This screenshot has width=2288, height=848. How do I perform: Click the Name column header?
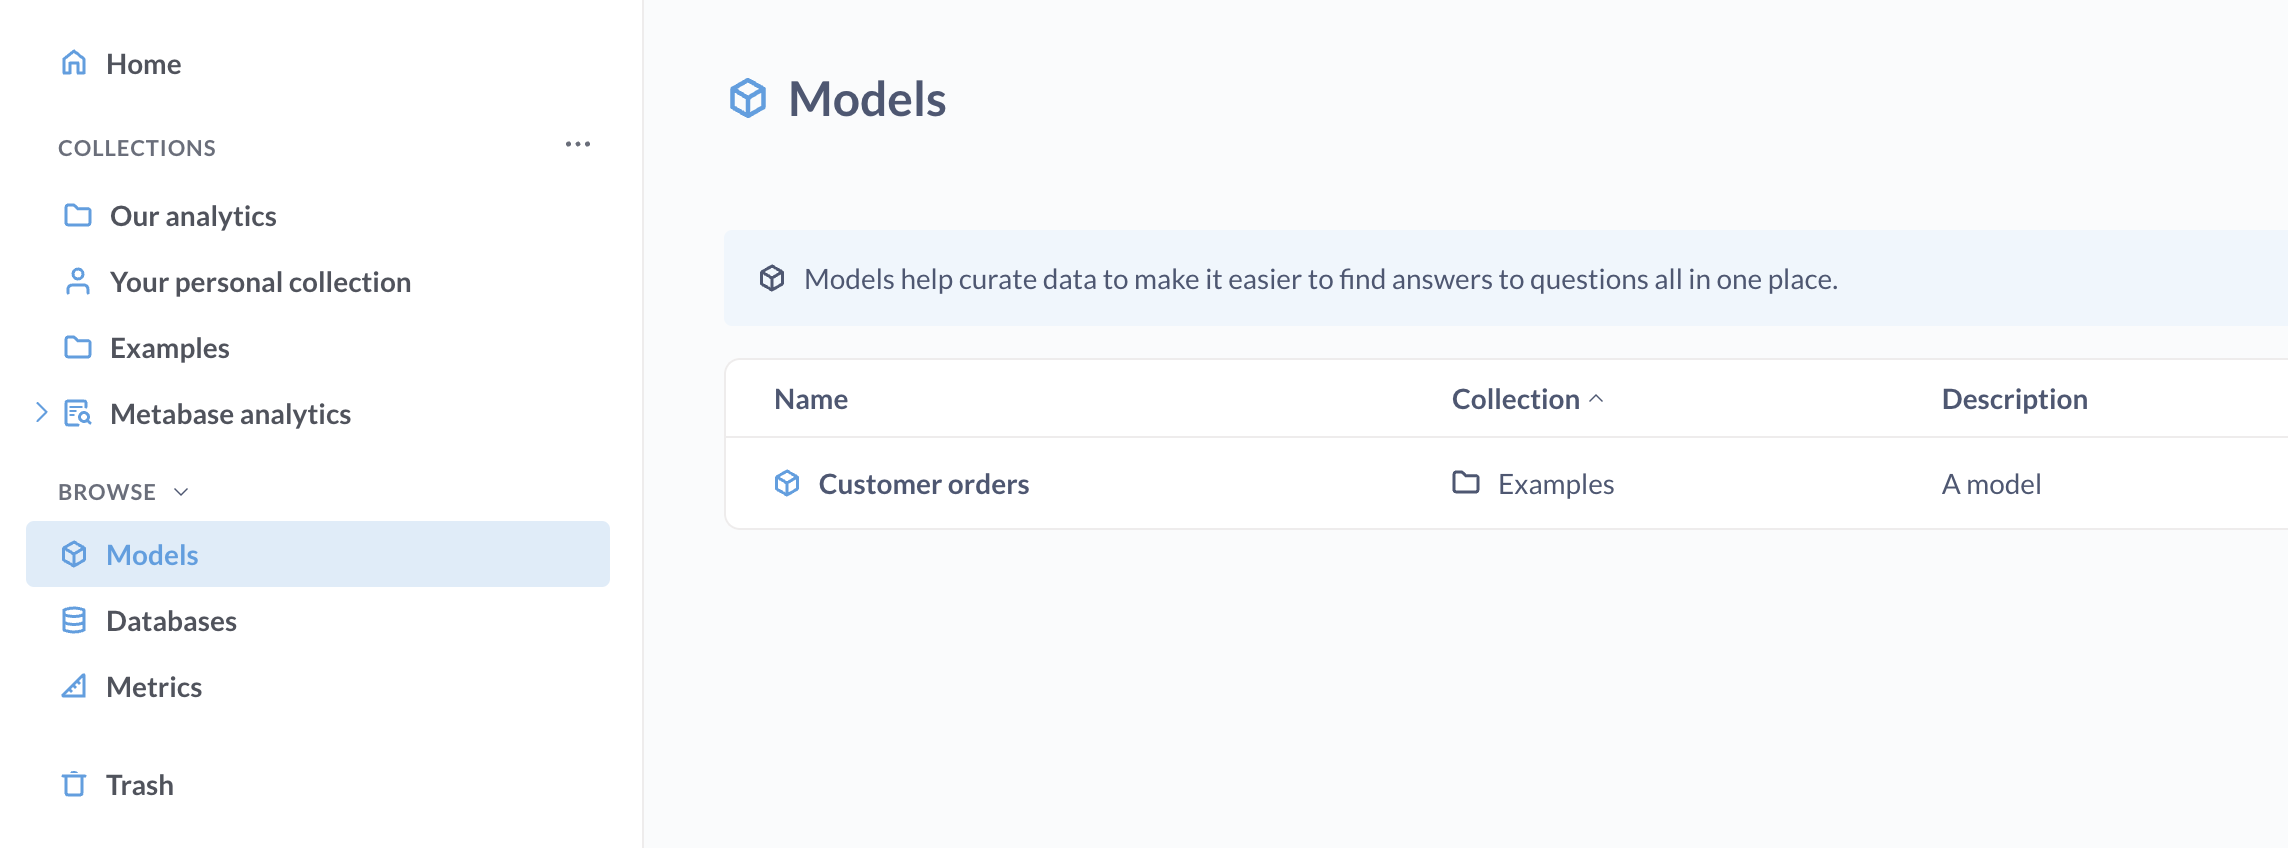[x=810, y=398]
